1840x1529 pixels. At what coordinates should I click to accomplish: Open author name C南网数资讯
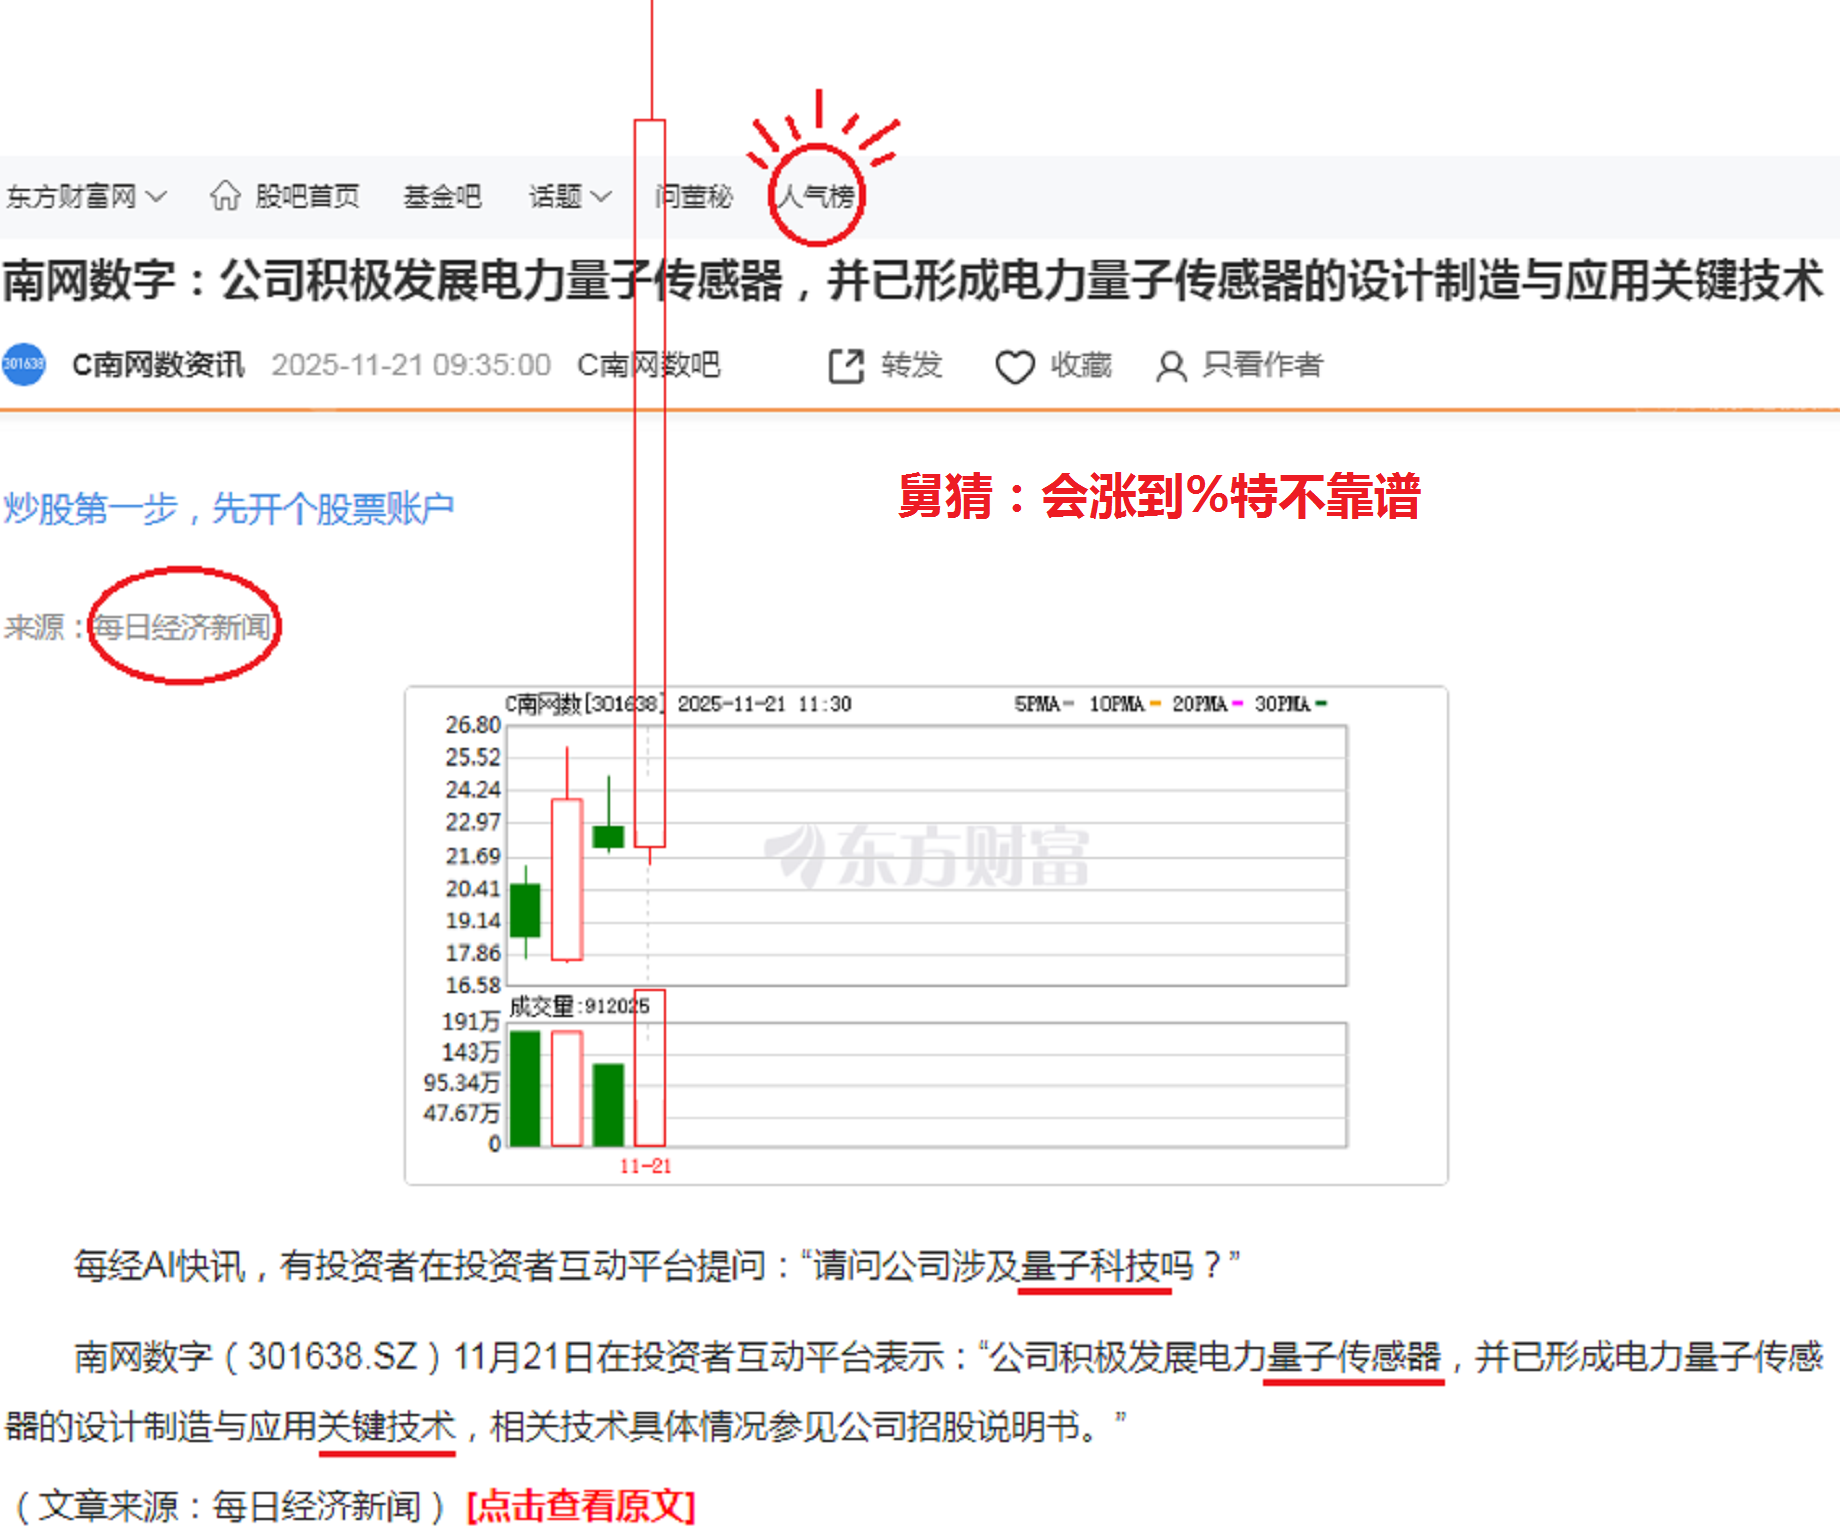(158, 365)
